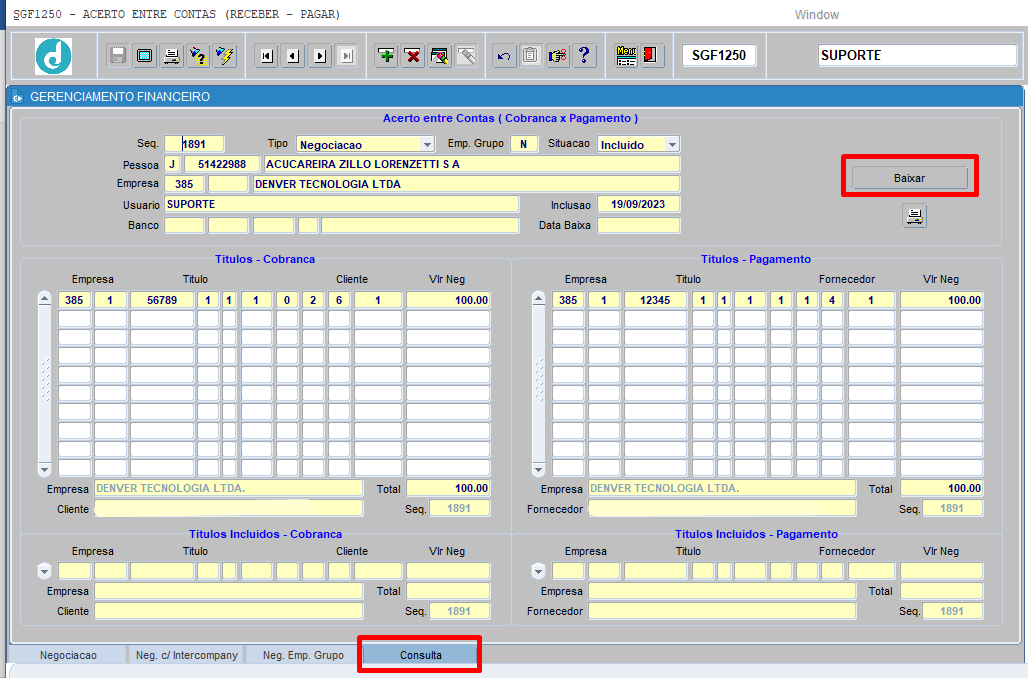This screenshot has height=678, width=1028.
Task: Click the SGF1250 program code field
Action: 719,55
